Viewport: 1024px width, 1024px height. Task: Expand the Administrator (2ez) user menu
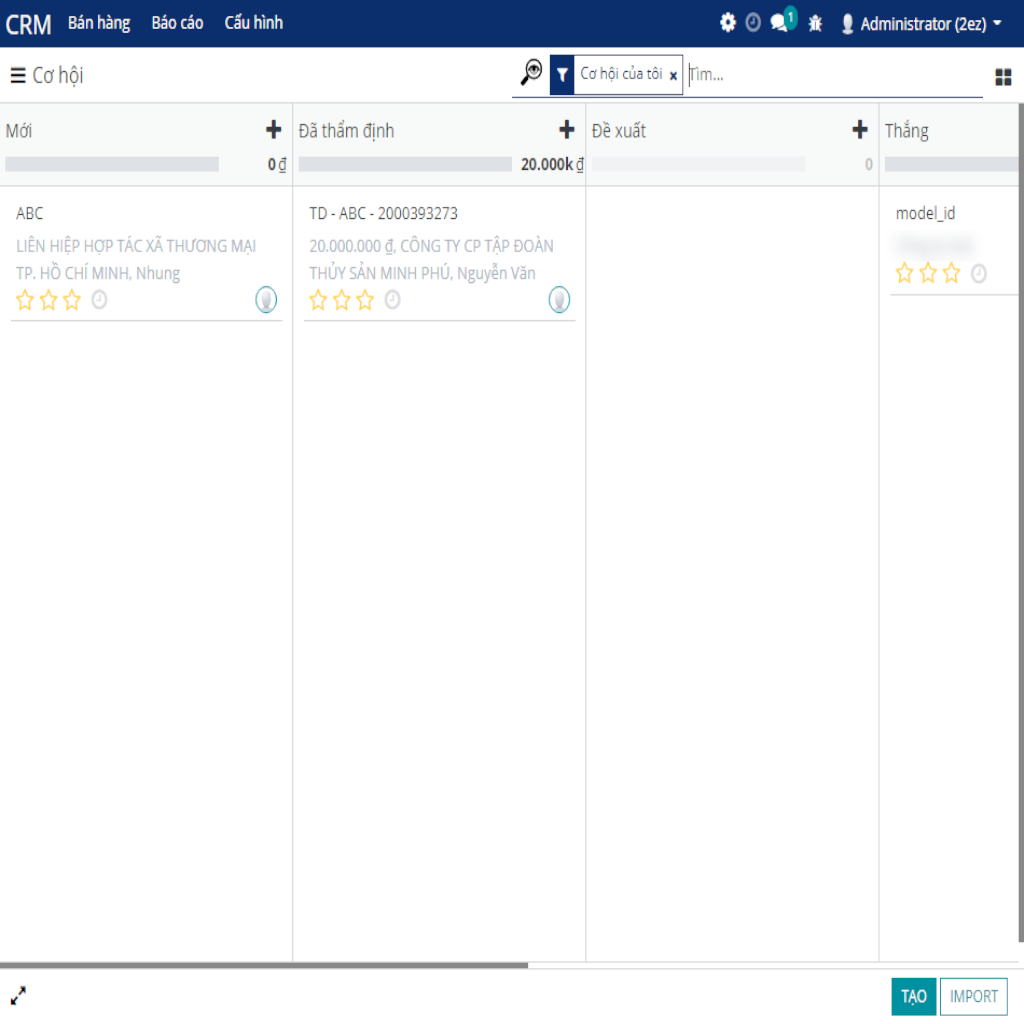coord(921,23)
